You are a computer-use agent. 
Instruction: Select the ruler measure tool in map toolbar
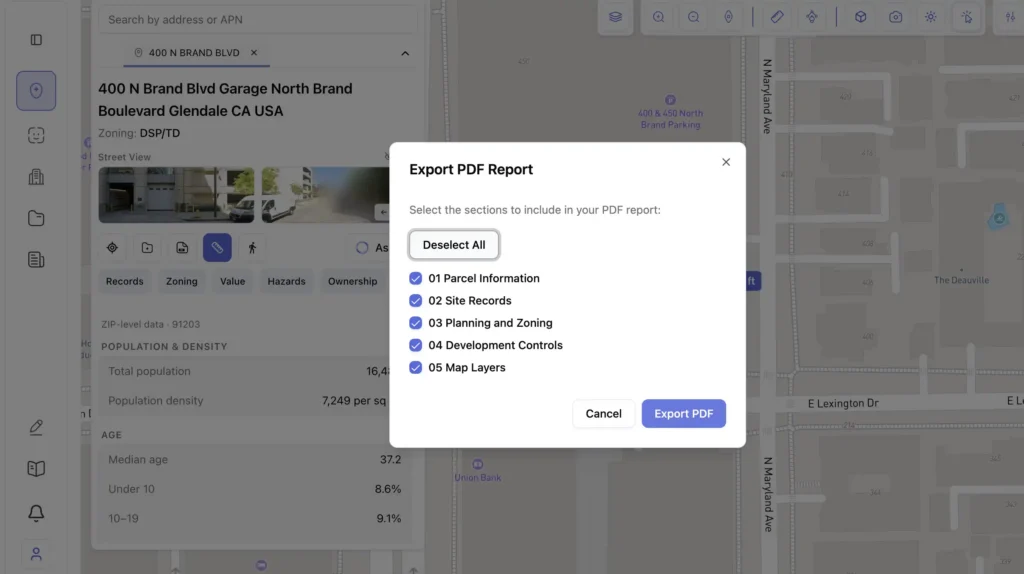click(777, 17)
